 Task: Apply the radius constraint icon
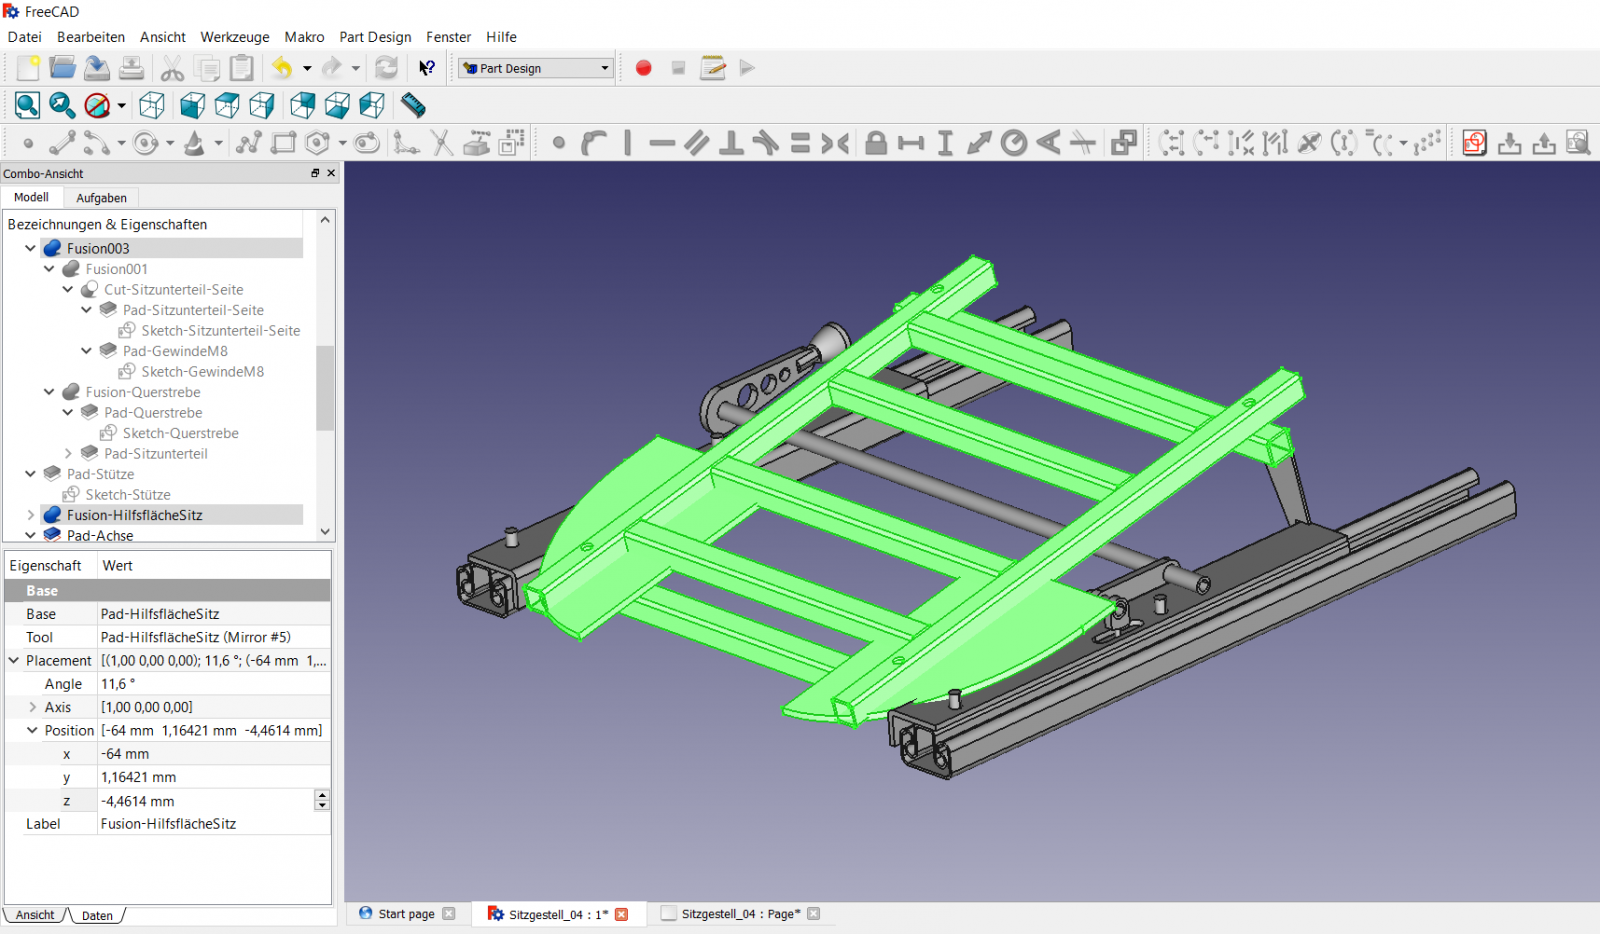[x=1014, y=143]
